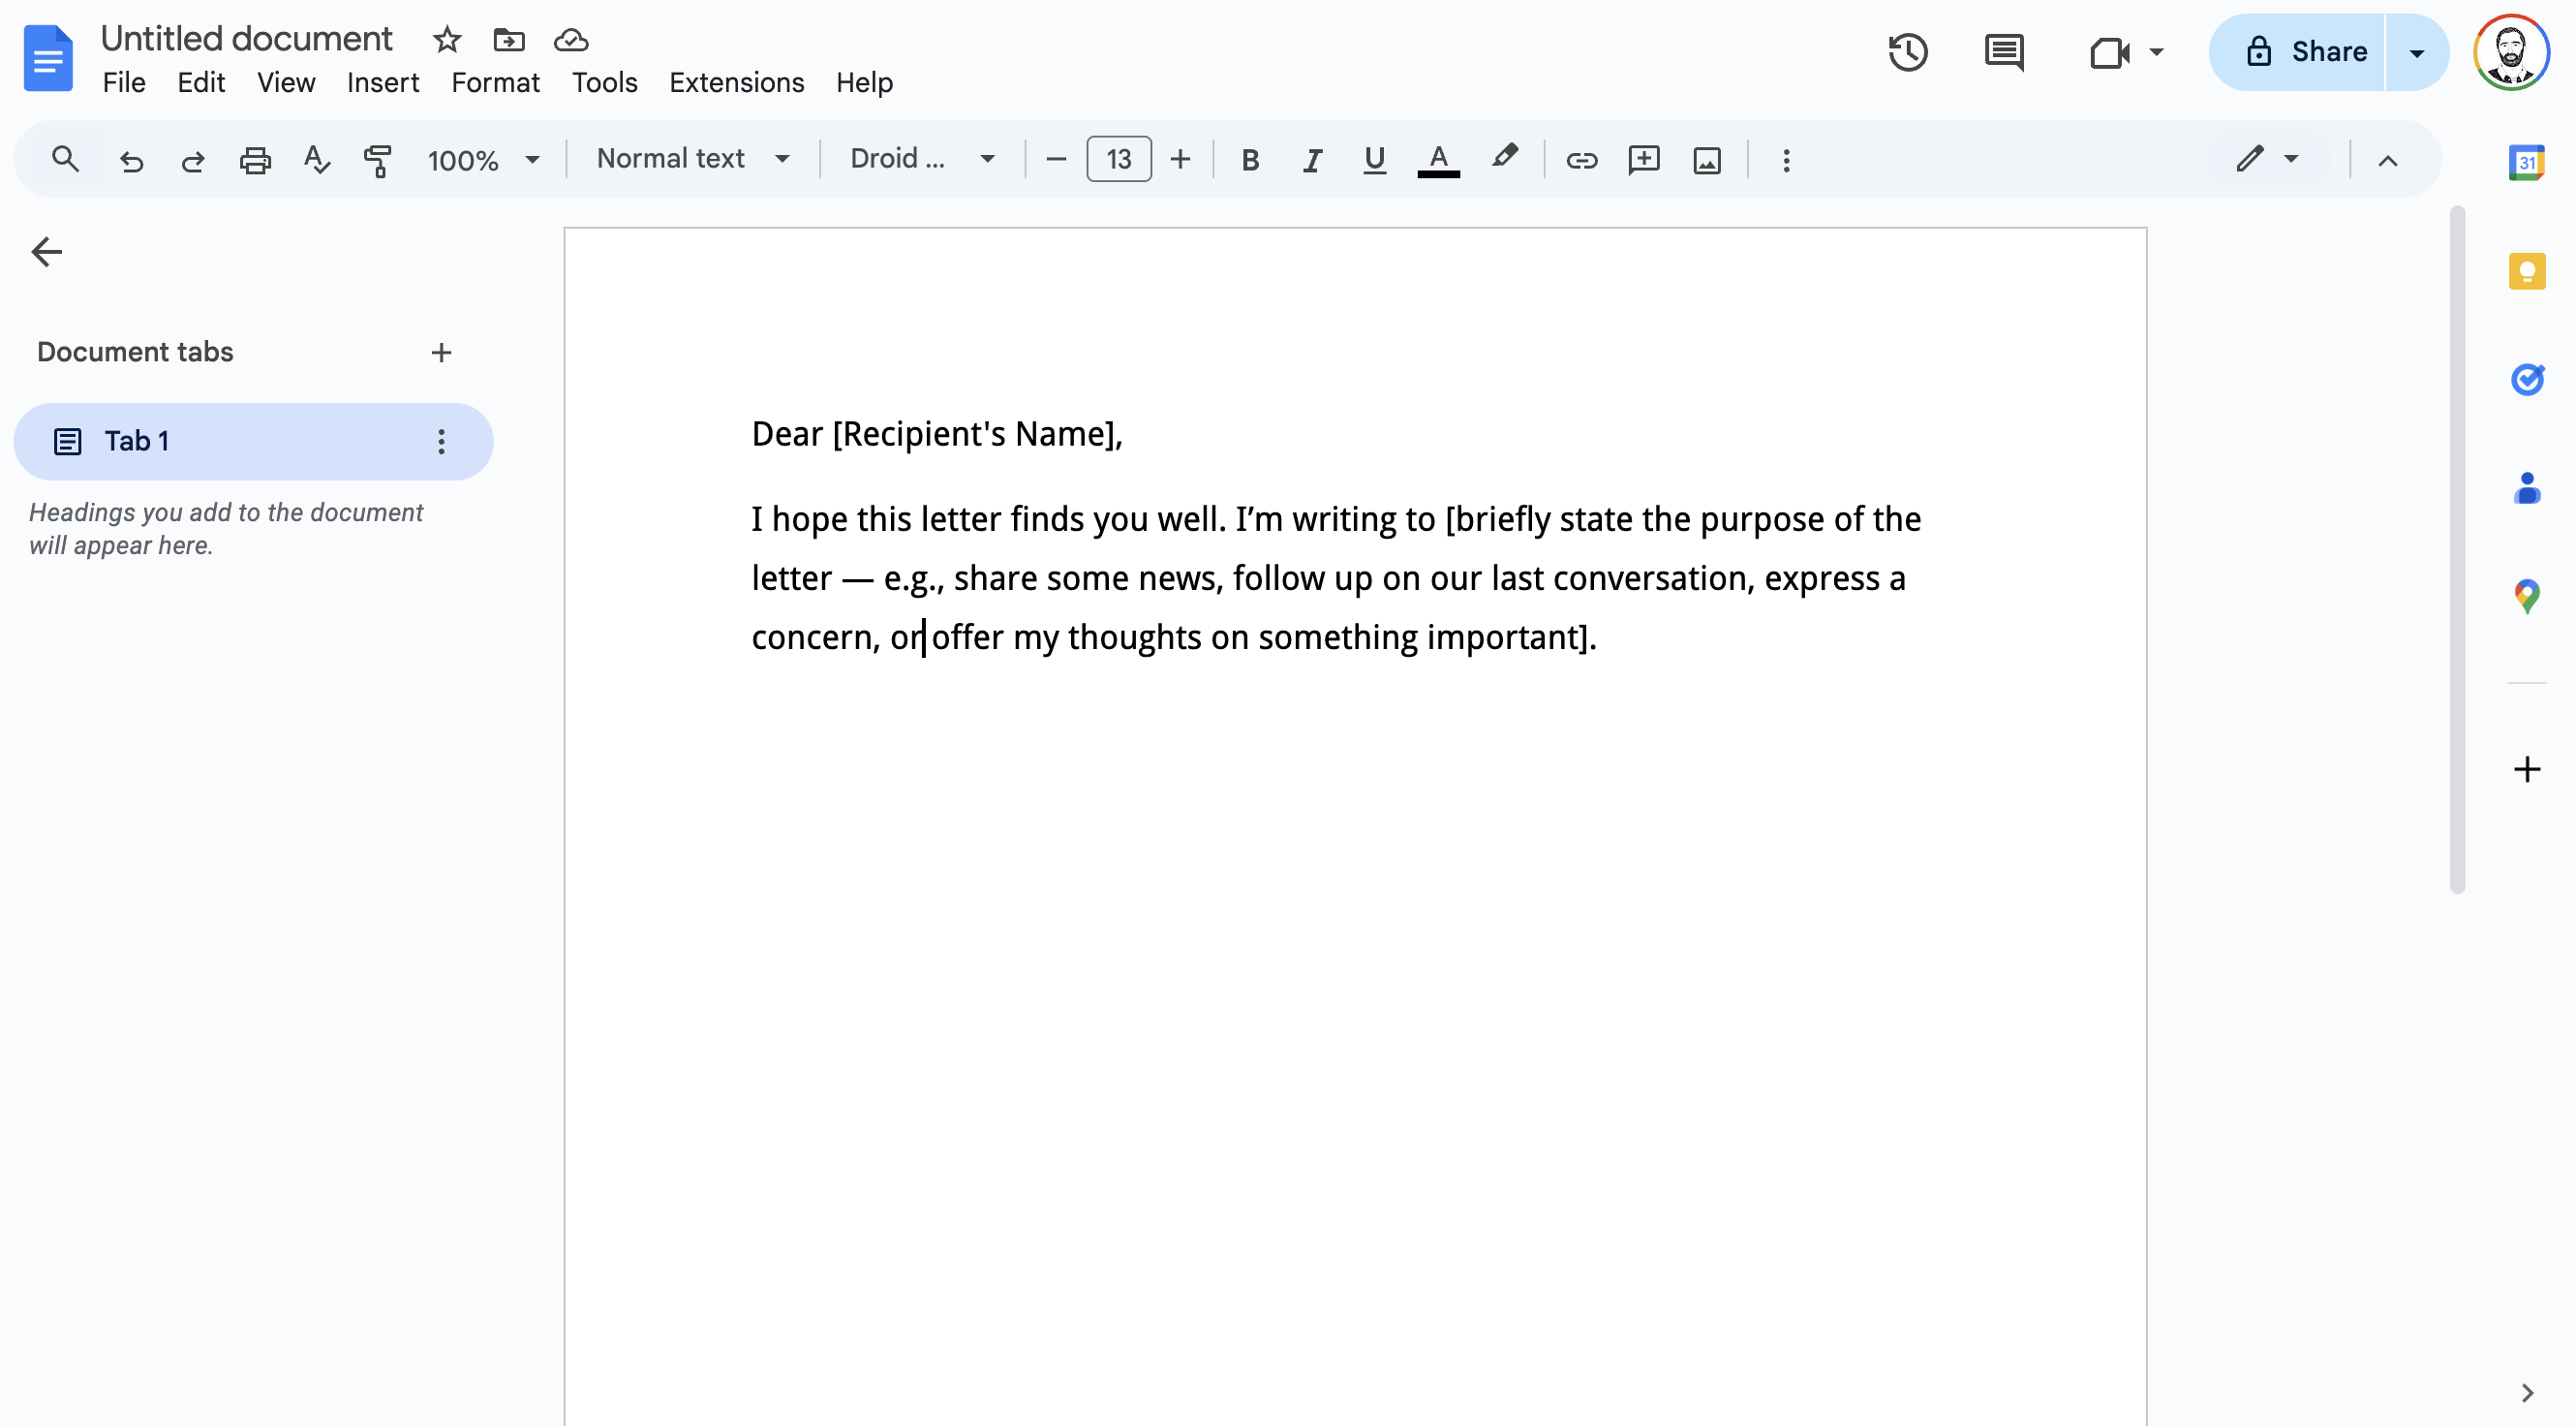The height and width of the screenshot is (1426, 2576).
Task: Click the Share button
Action: [x=2297, y=52]
